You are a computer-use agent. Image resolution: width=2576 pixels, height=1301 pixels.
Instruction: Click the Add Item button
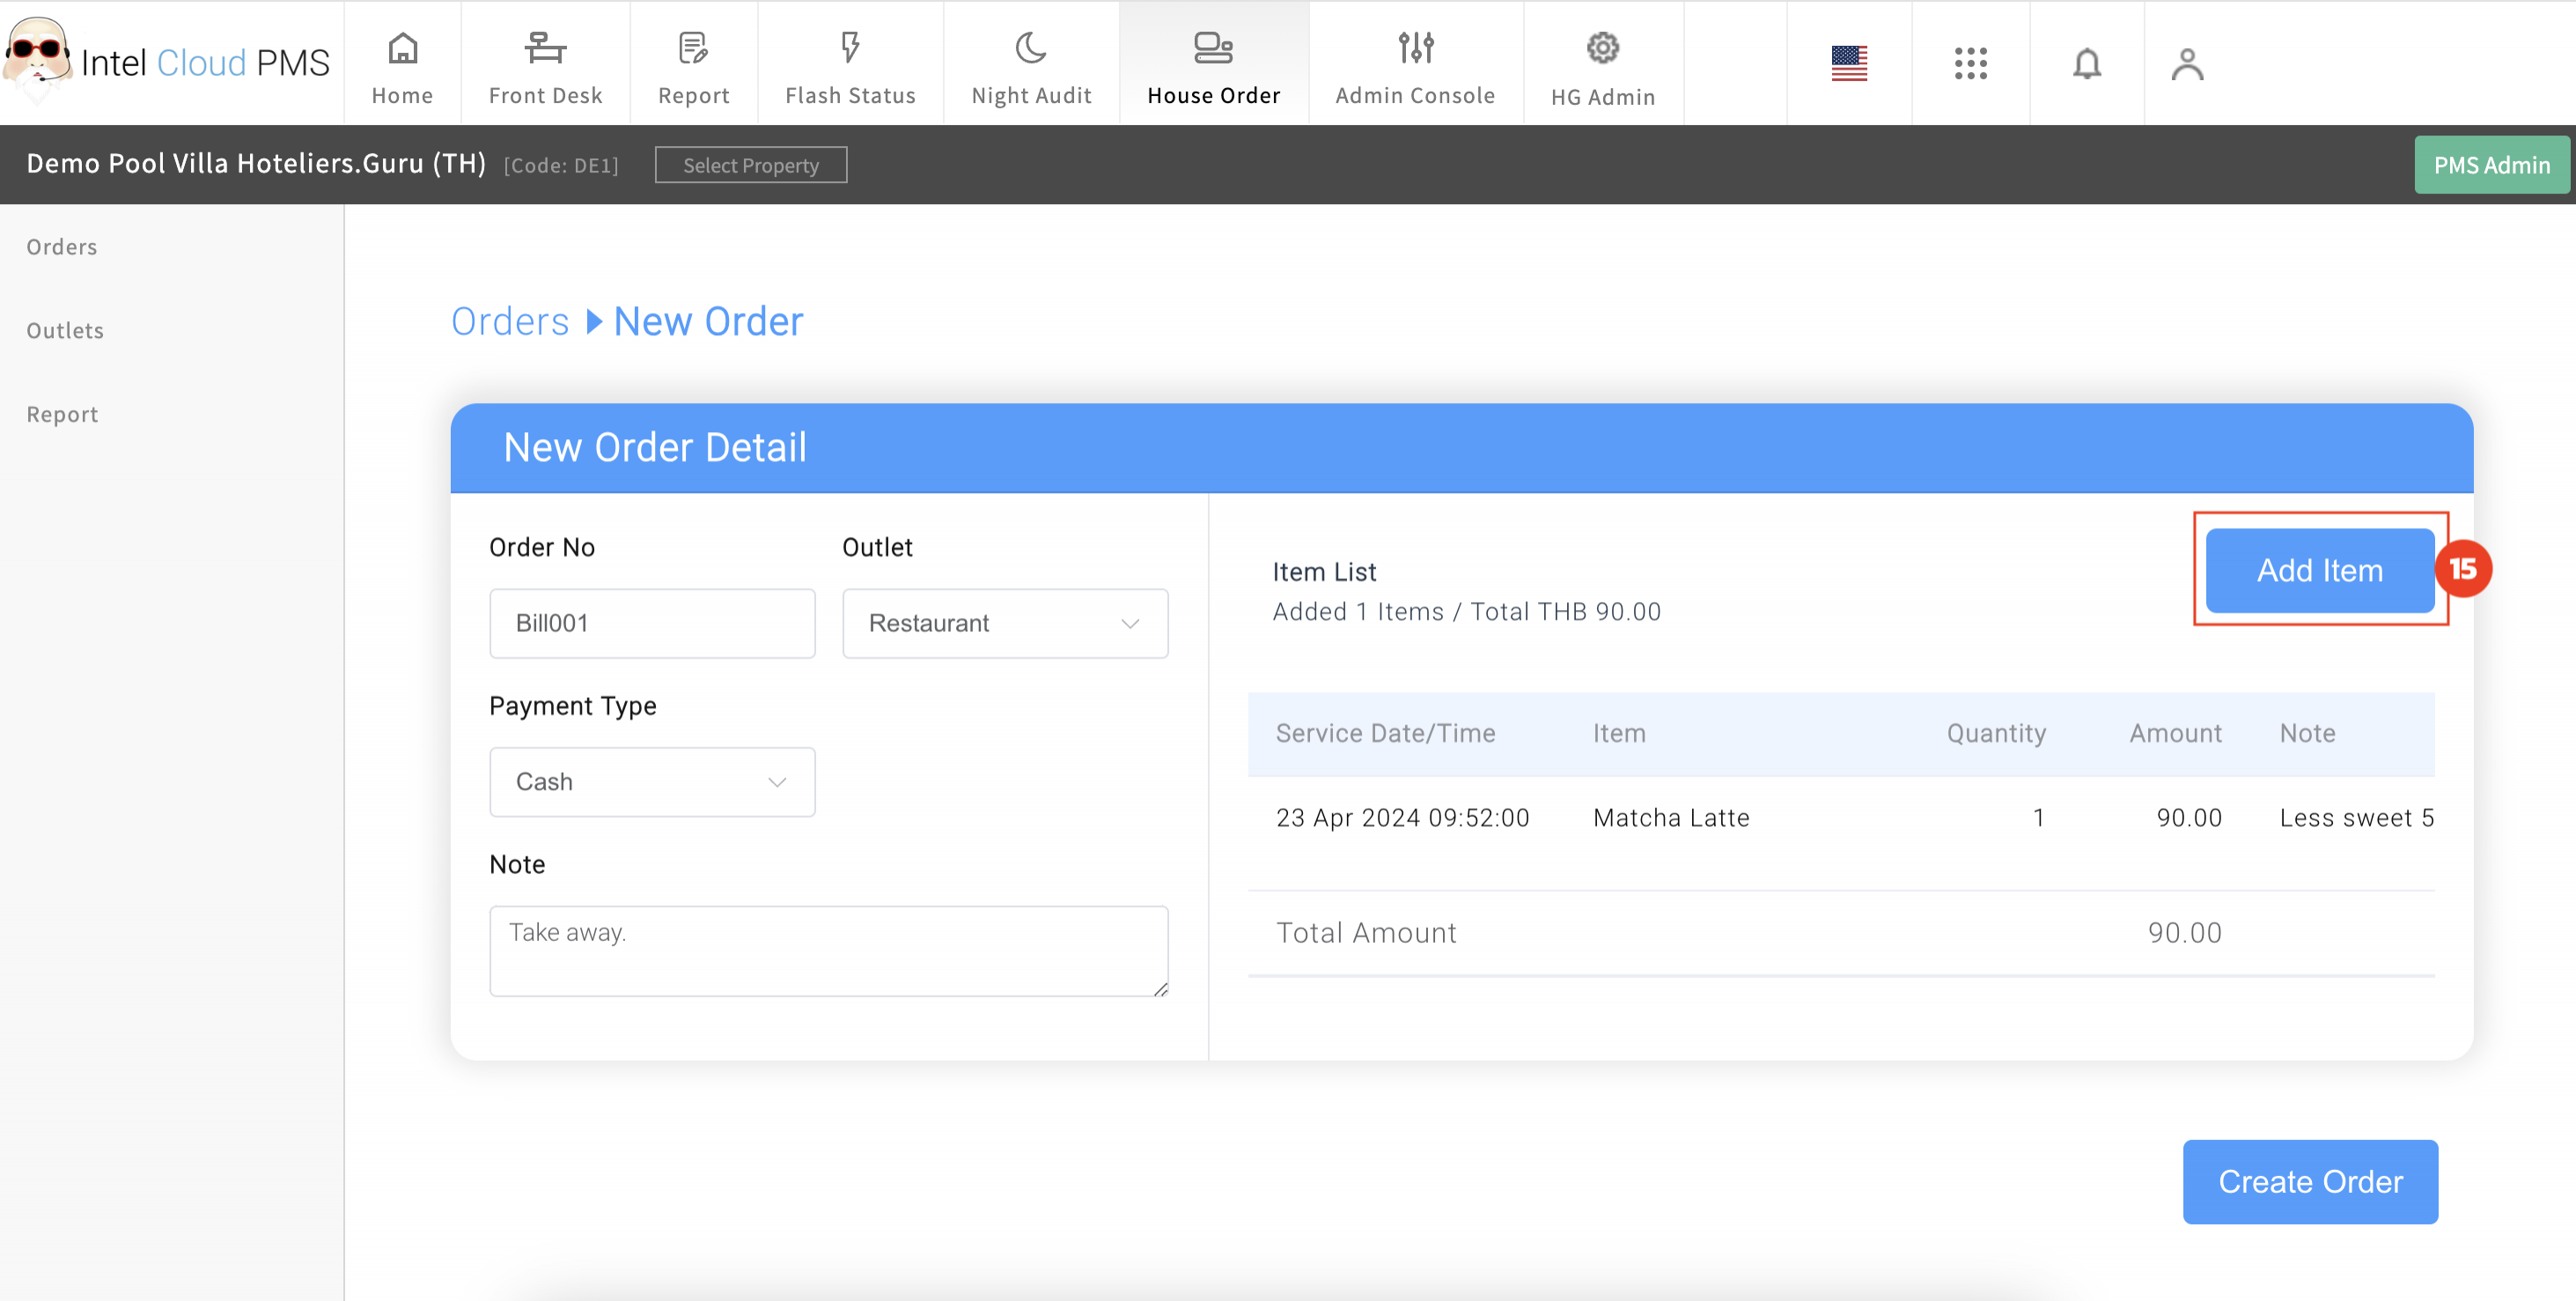pos(2319,570)
